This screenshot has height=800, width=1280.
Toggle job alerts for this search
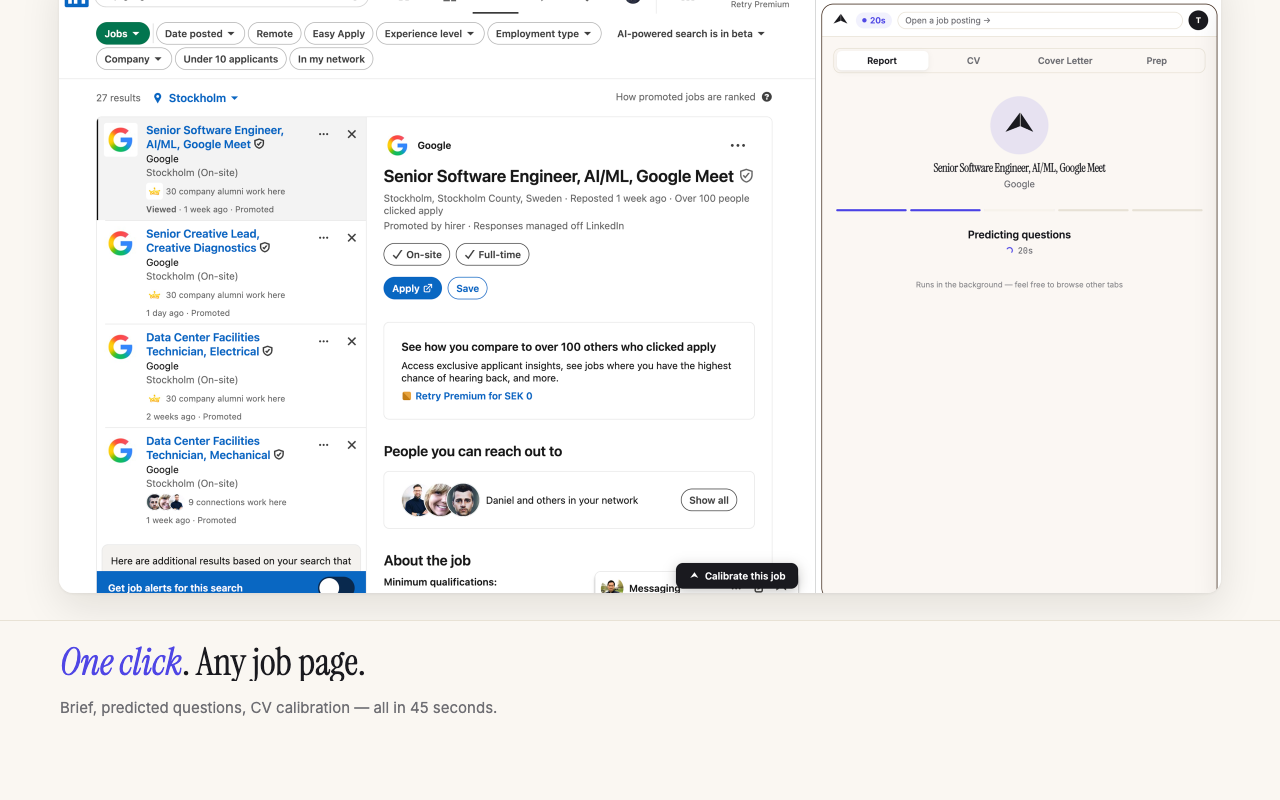[x=336, y=587]
